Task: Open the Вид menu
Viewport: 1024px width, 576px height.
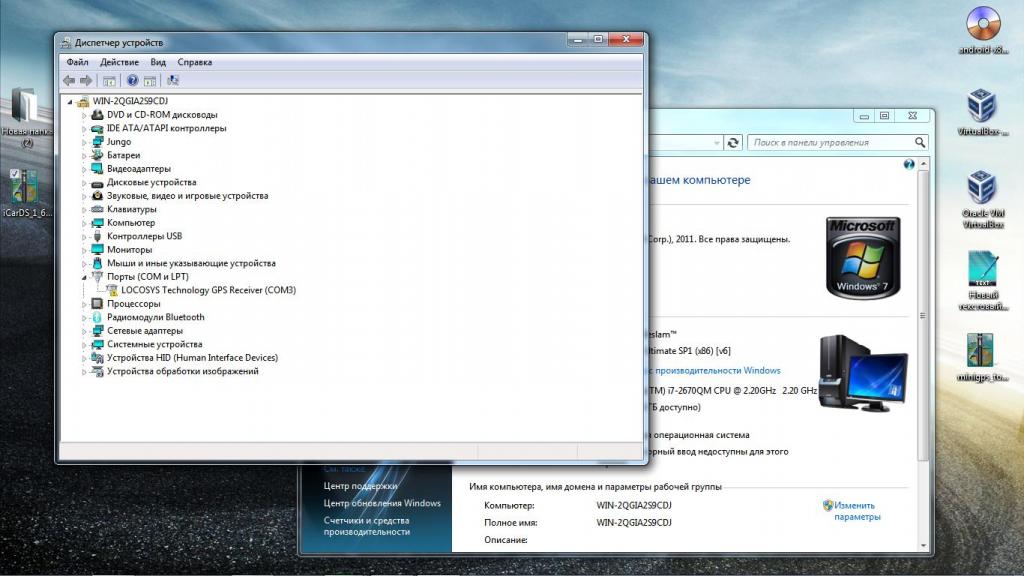Action: pyautogui.click(x=158, y=62)
